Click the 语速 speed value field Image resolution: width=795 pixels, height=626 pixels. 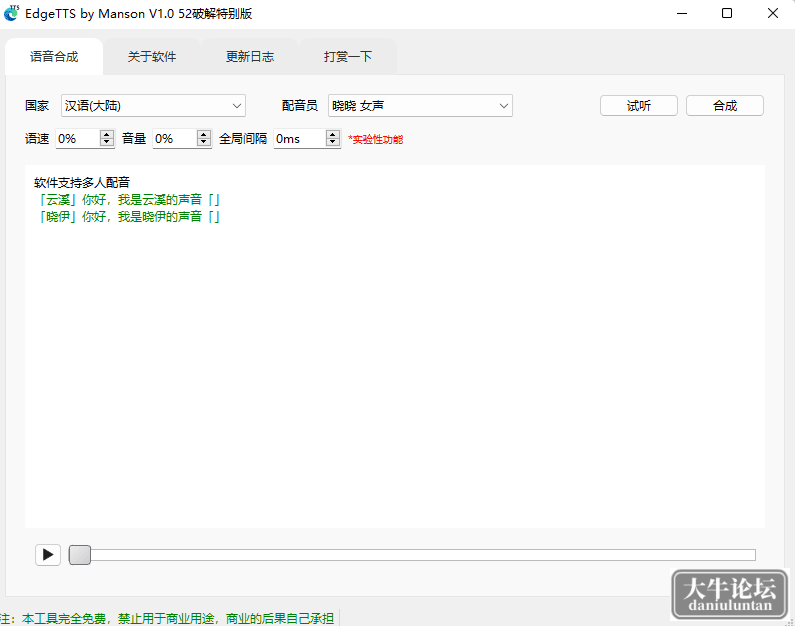(78, 138)
